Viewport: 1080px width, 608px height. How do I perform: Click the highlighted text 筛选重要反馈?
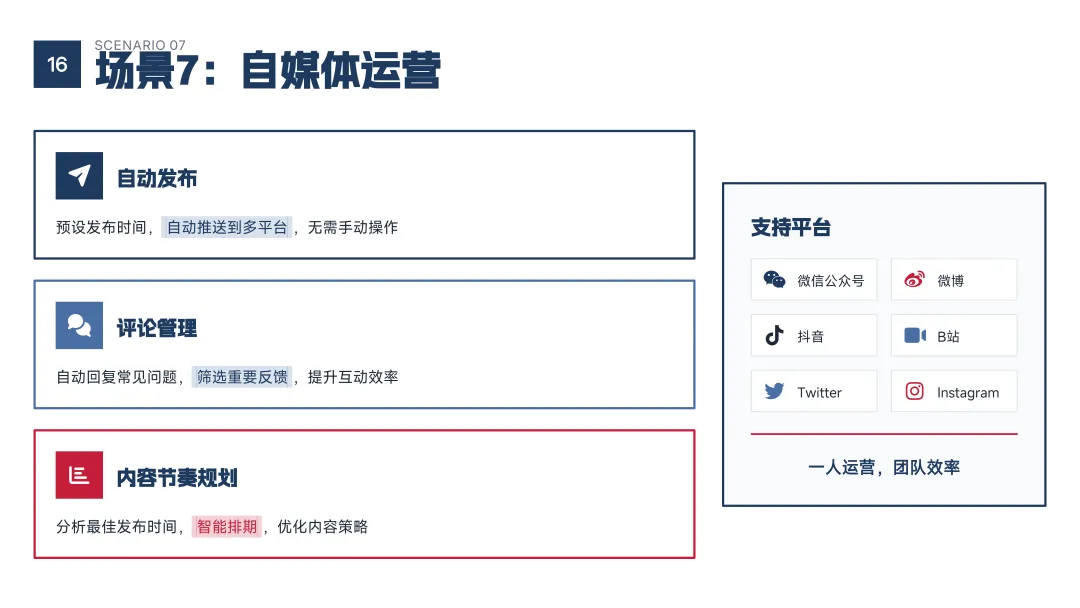242,377
